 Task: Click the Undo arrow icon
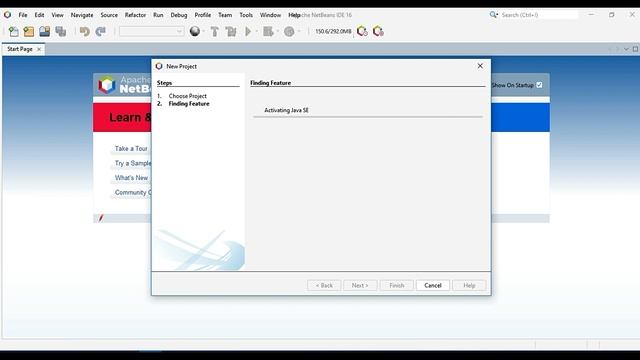(x=84, y=31)
